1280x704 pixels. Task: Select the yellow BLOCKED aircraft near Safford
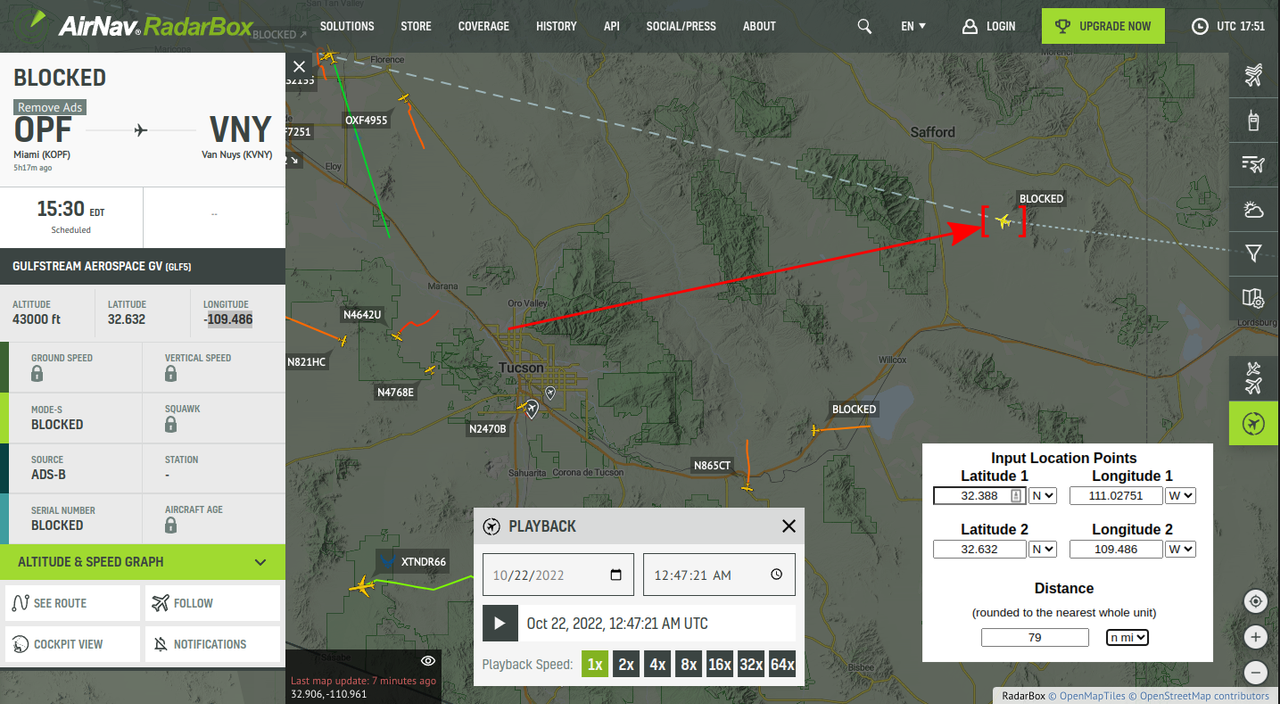coord(1003,221)
